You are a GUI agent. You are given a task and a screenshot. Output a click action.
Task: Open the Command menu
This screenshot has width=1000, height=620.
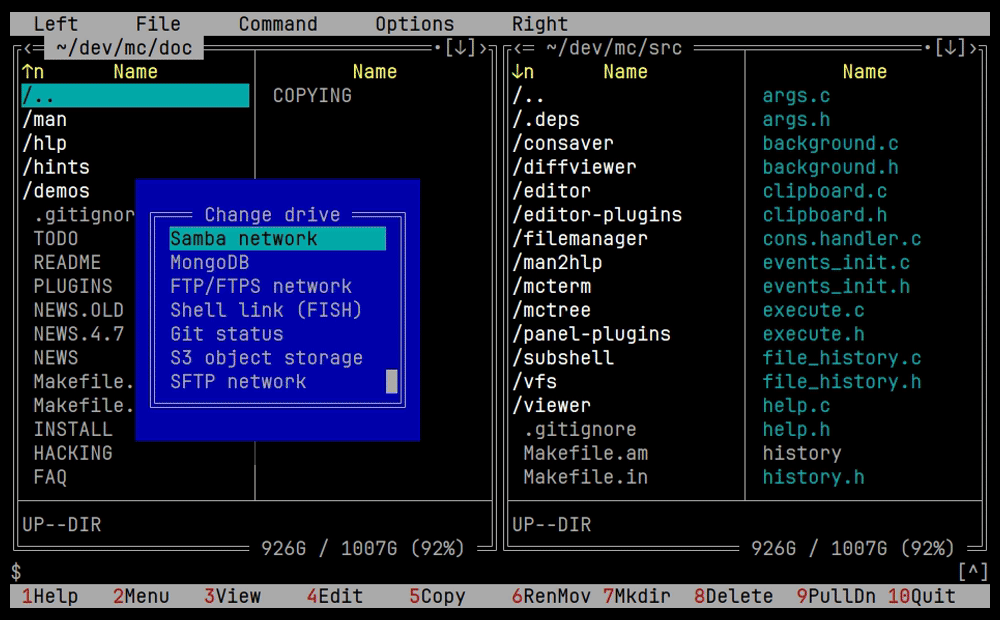click(x=277, y=24)
